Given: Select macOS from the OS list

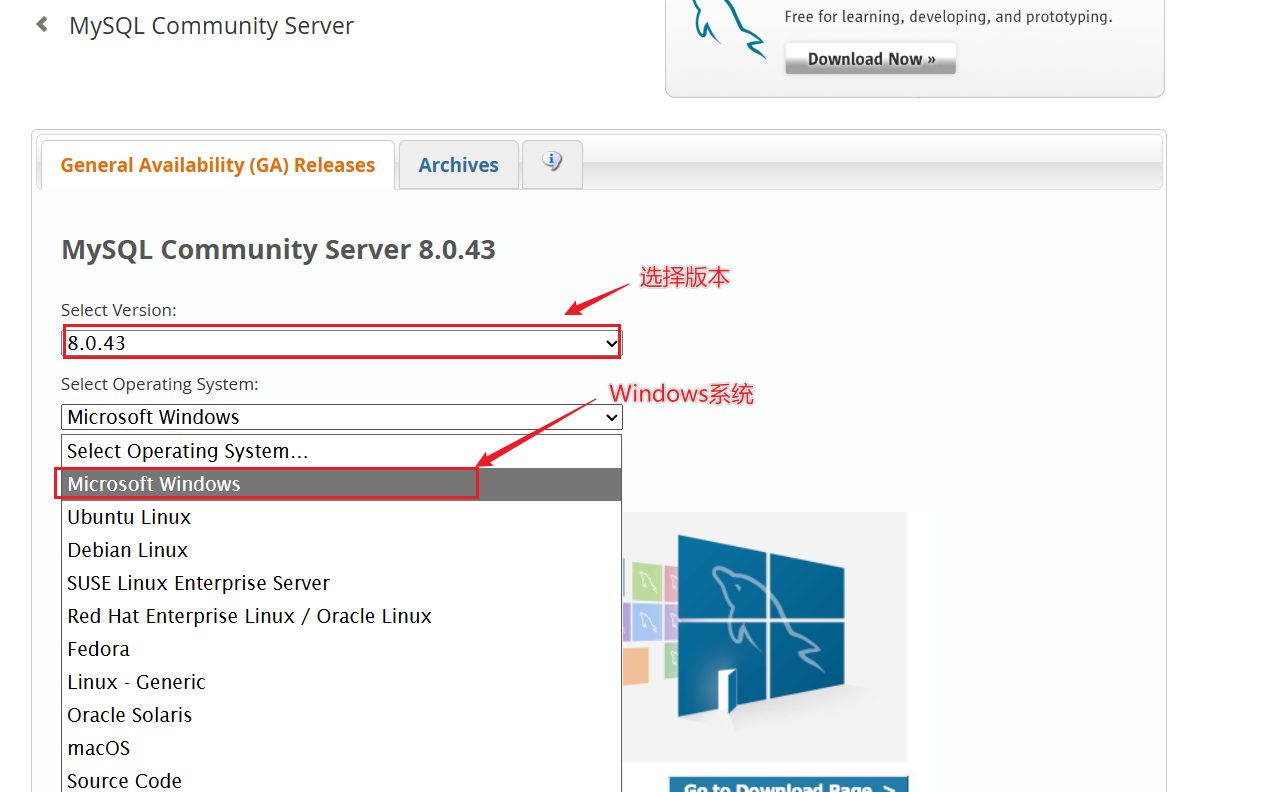Looking at the screenshot, I should click(342, 748).
